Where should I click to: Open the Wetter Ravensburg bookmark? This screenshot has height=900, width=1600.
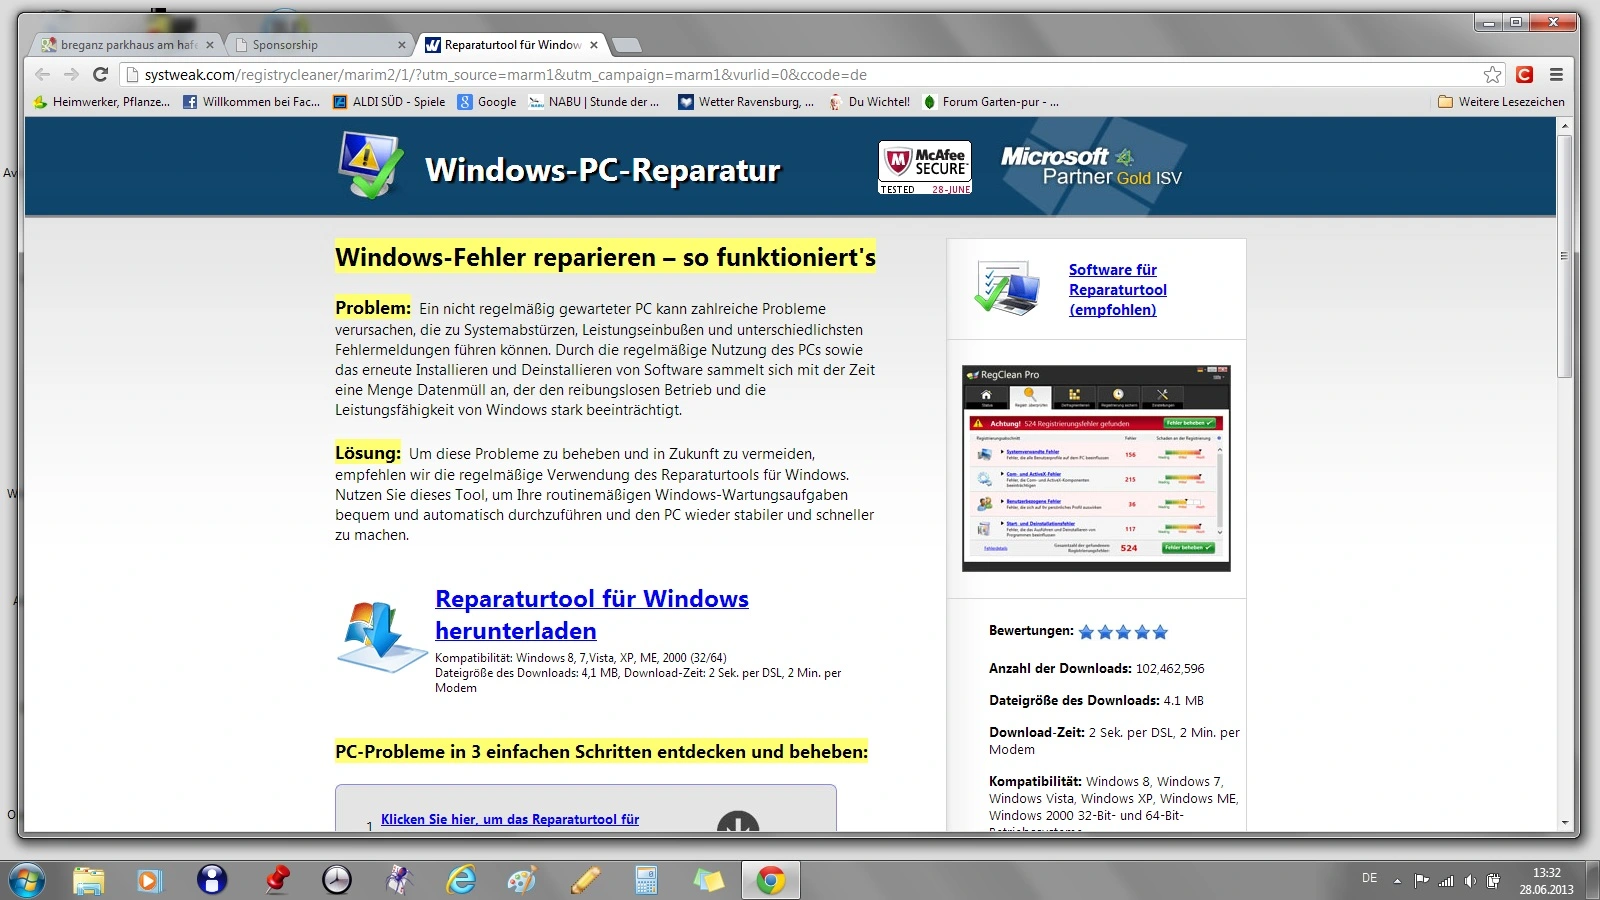coord(746,102)
